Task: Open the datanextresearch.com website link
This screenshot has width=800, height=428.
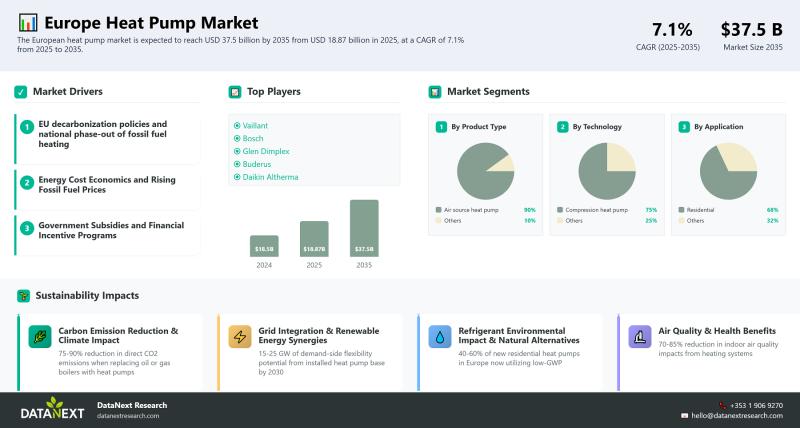Action: point(128,415)
